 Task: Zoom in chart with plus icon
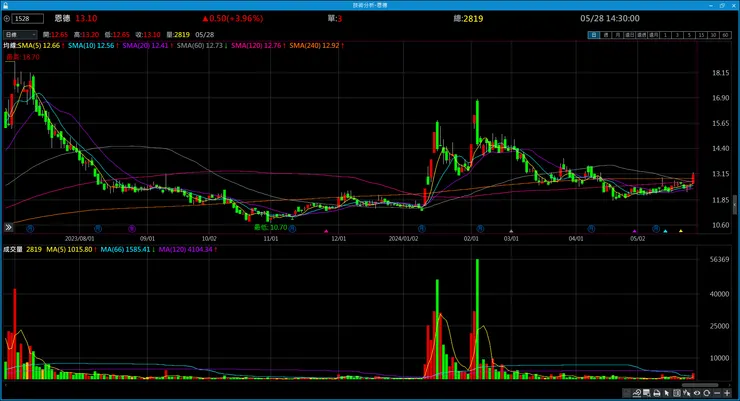(x=727, y=393)
